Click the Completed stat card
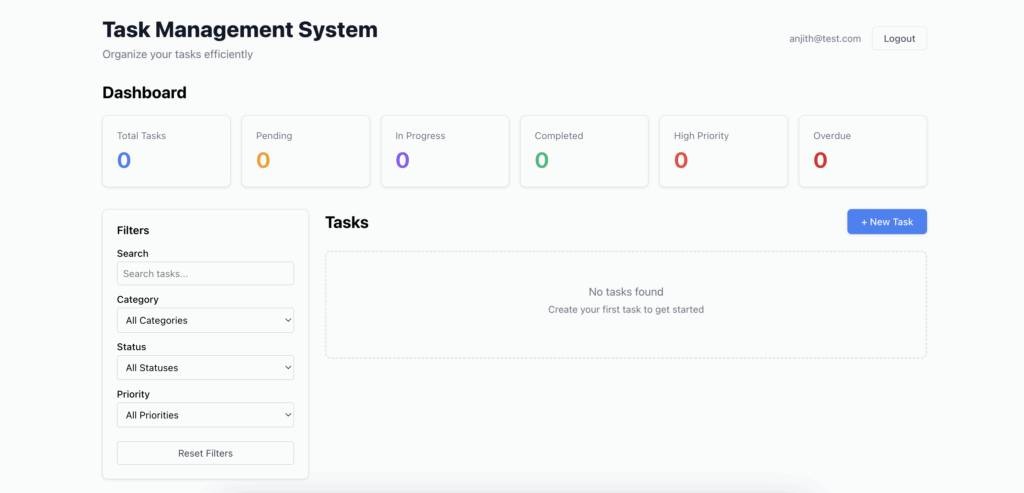This screenshot has height=493, width=1024. 584,151
